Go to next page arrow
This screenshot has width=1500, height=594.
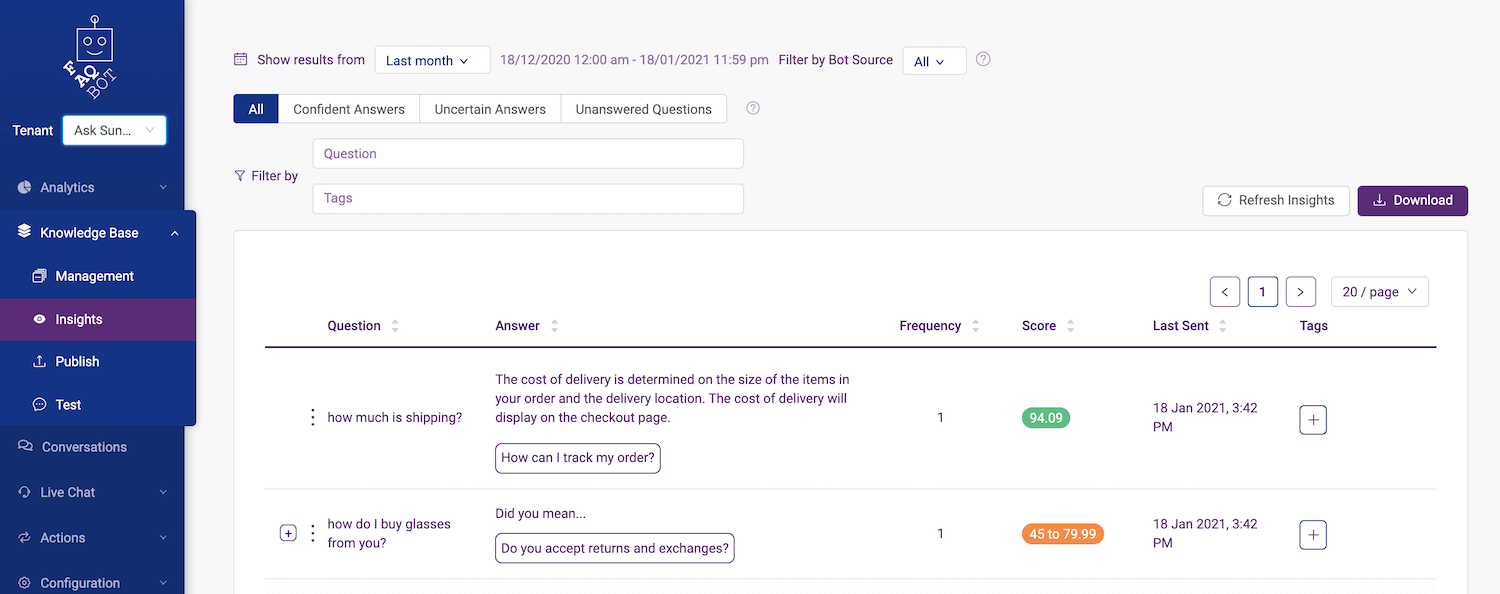1300,292
